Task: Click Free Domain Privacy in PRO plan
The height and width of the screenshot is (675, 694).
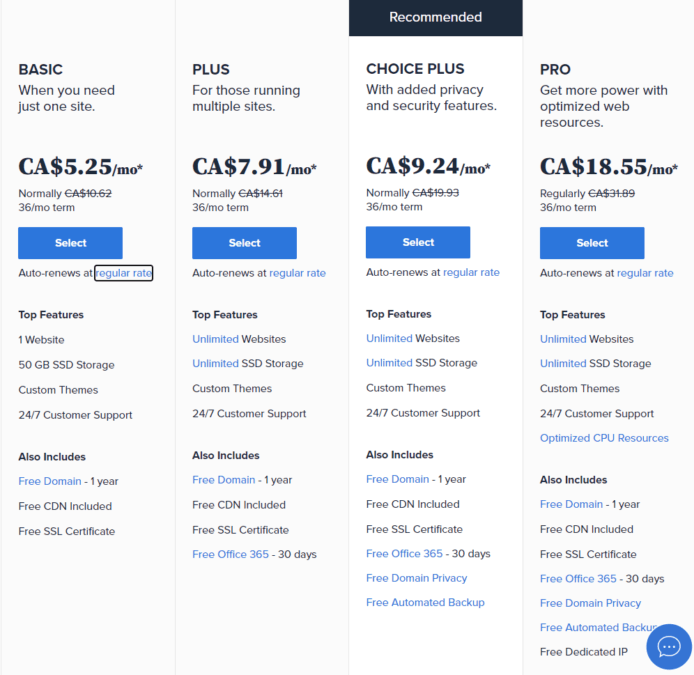Action: click(590, 603)
